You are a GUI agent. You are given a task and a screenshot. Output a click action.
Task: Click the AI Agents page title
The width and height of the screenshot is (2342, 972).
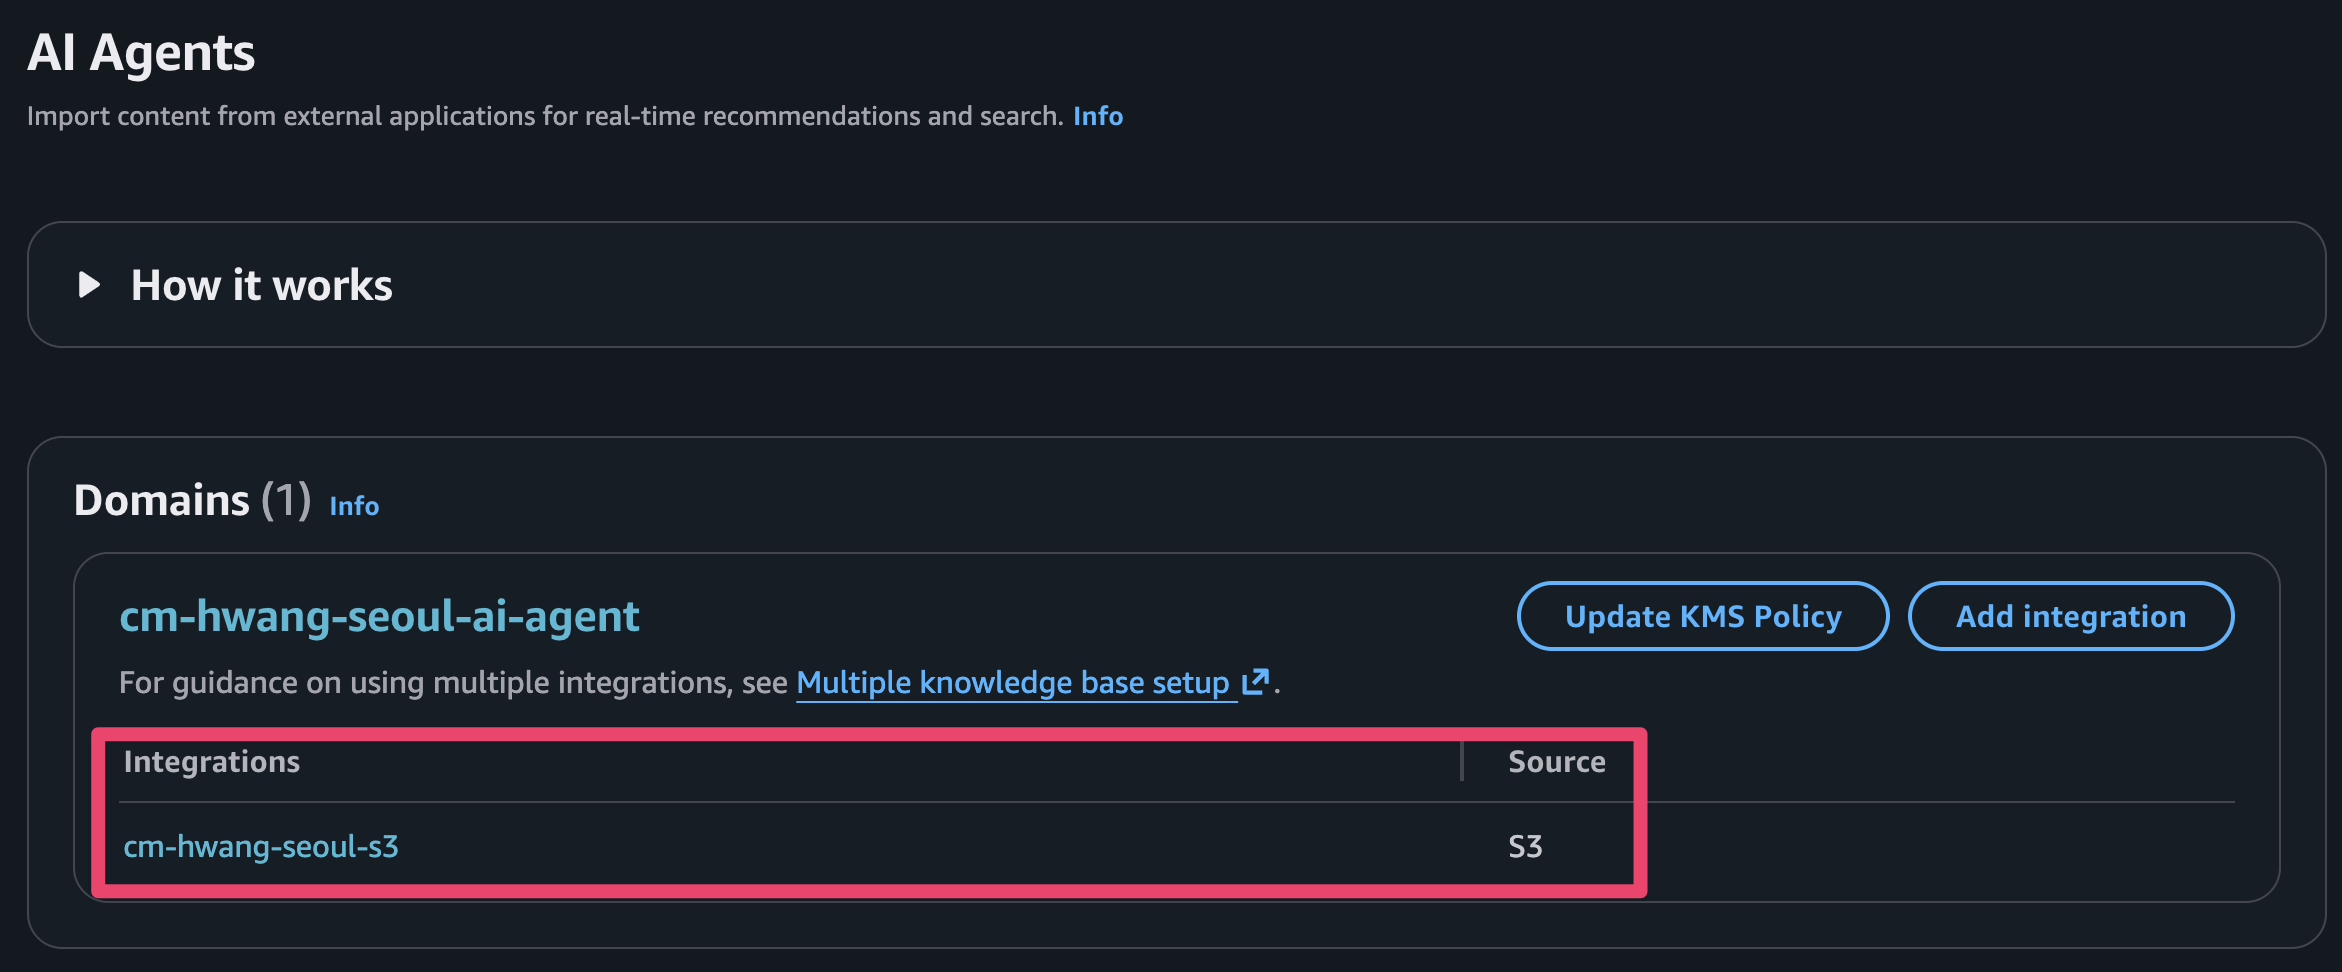141,53
